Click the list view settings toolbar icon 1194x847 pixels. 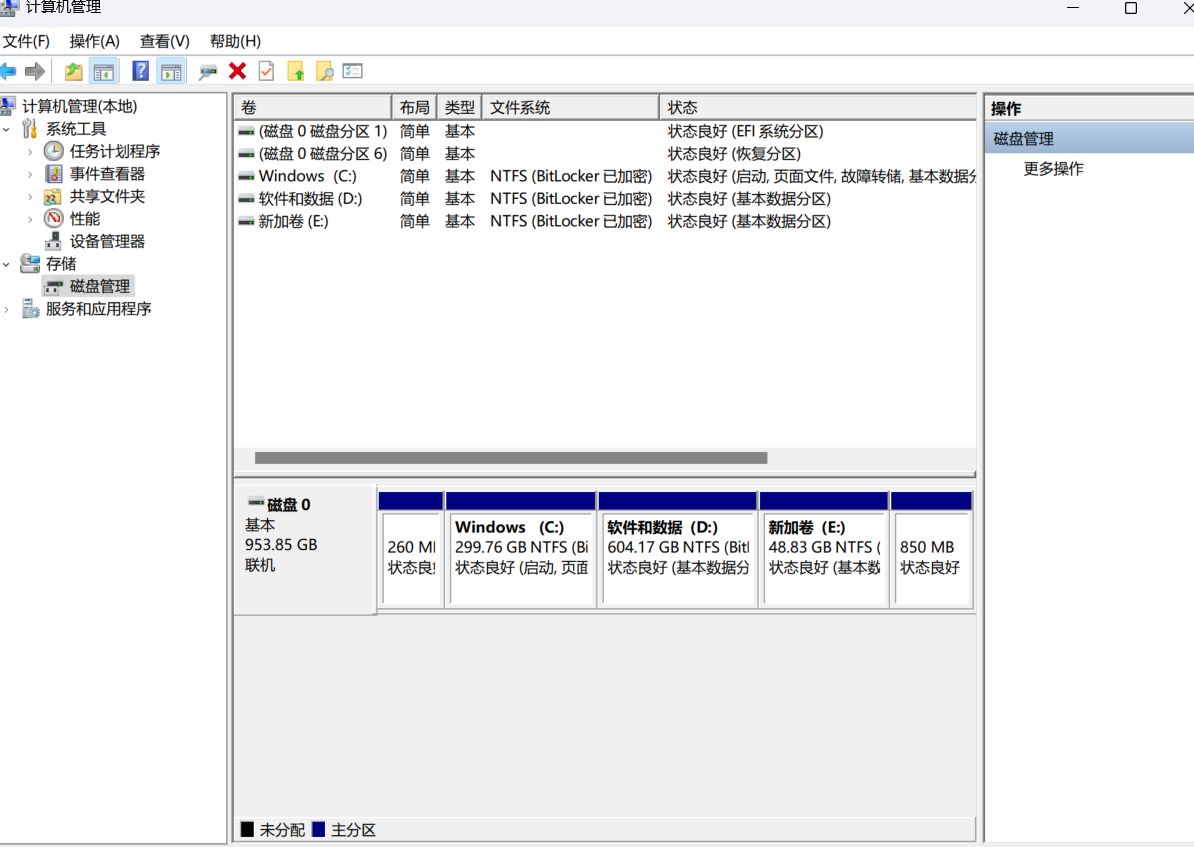[353, 71]
